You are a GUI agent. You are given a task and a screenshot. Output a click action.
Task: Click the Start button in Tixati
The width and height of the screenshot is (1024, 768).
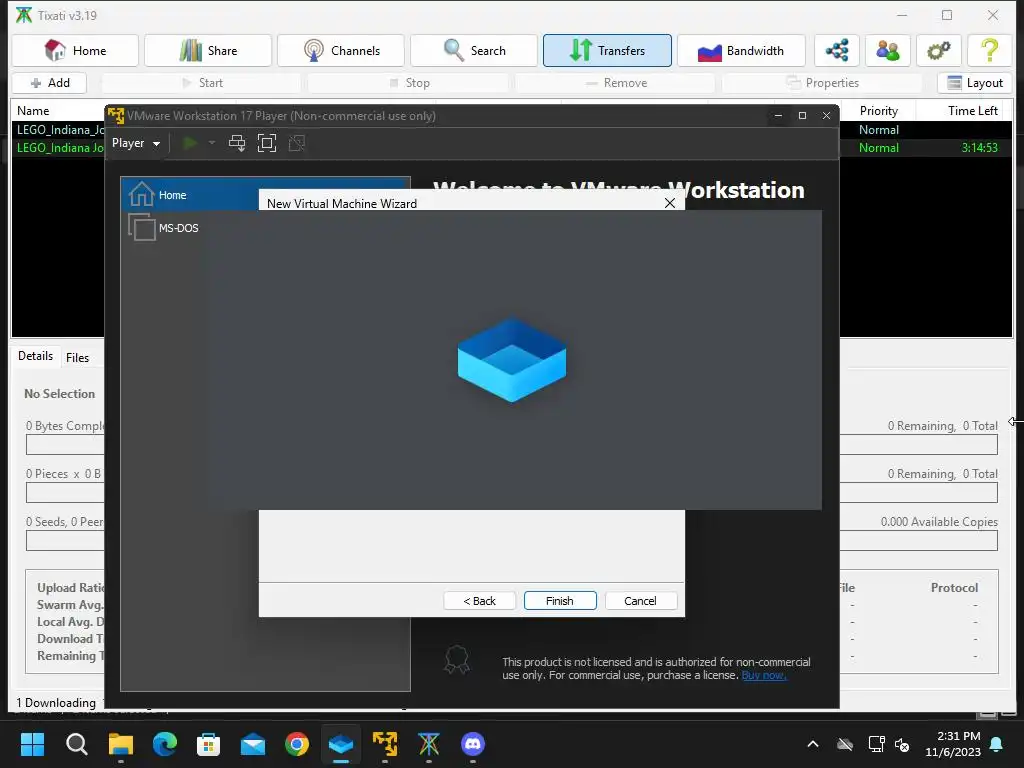tap(202, 83)
